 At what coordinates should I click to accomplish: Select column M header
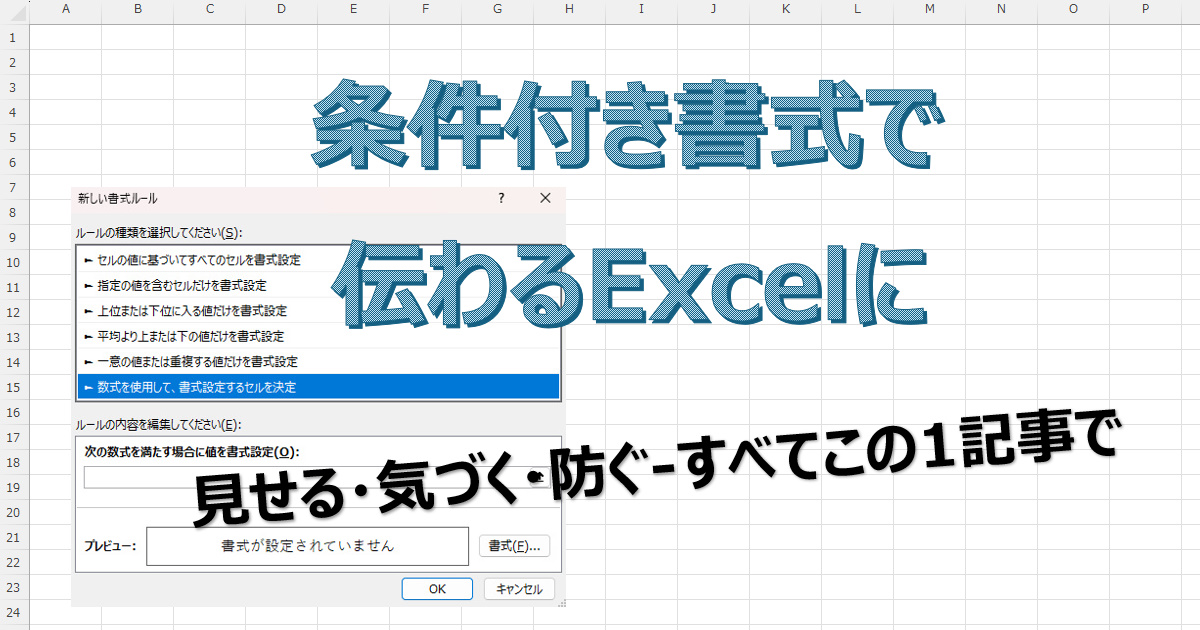(930, 9)
